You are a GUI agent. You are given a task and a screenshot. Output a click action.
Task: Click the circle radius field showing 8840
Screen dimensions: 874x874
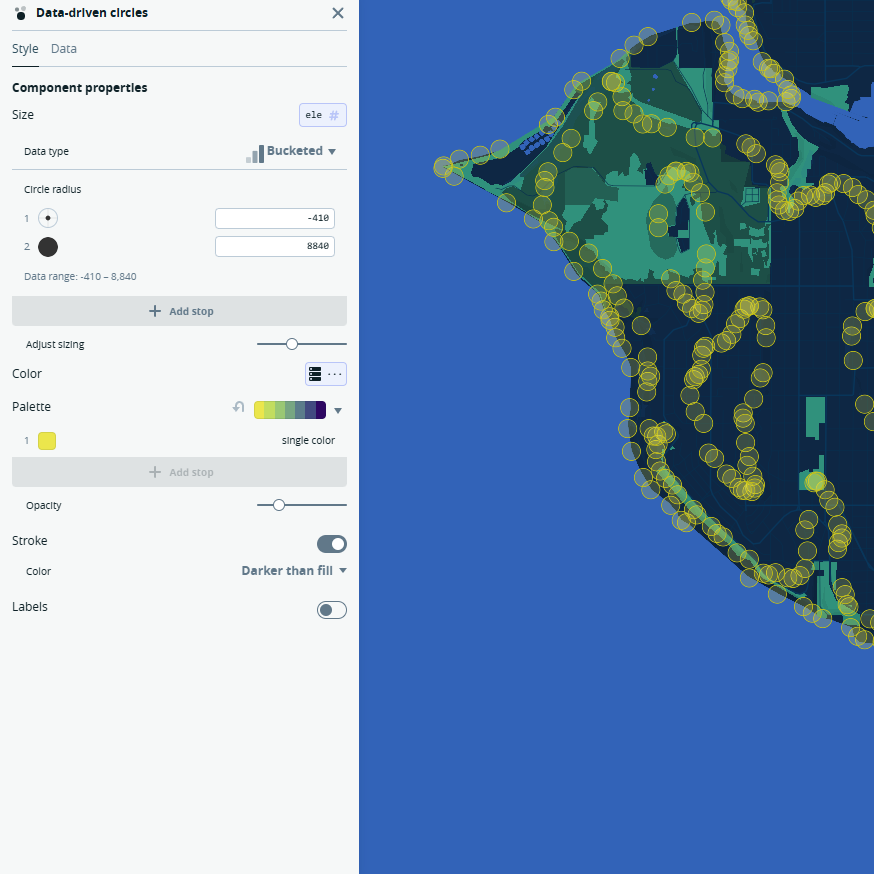click(274, 247)
